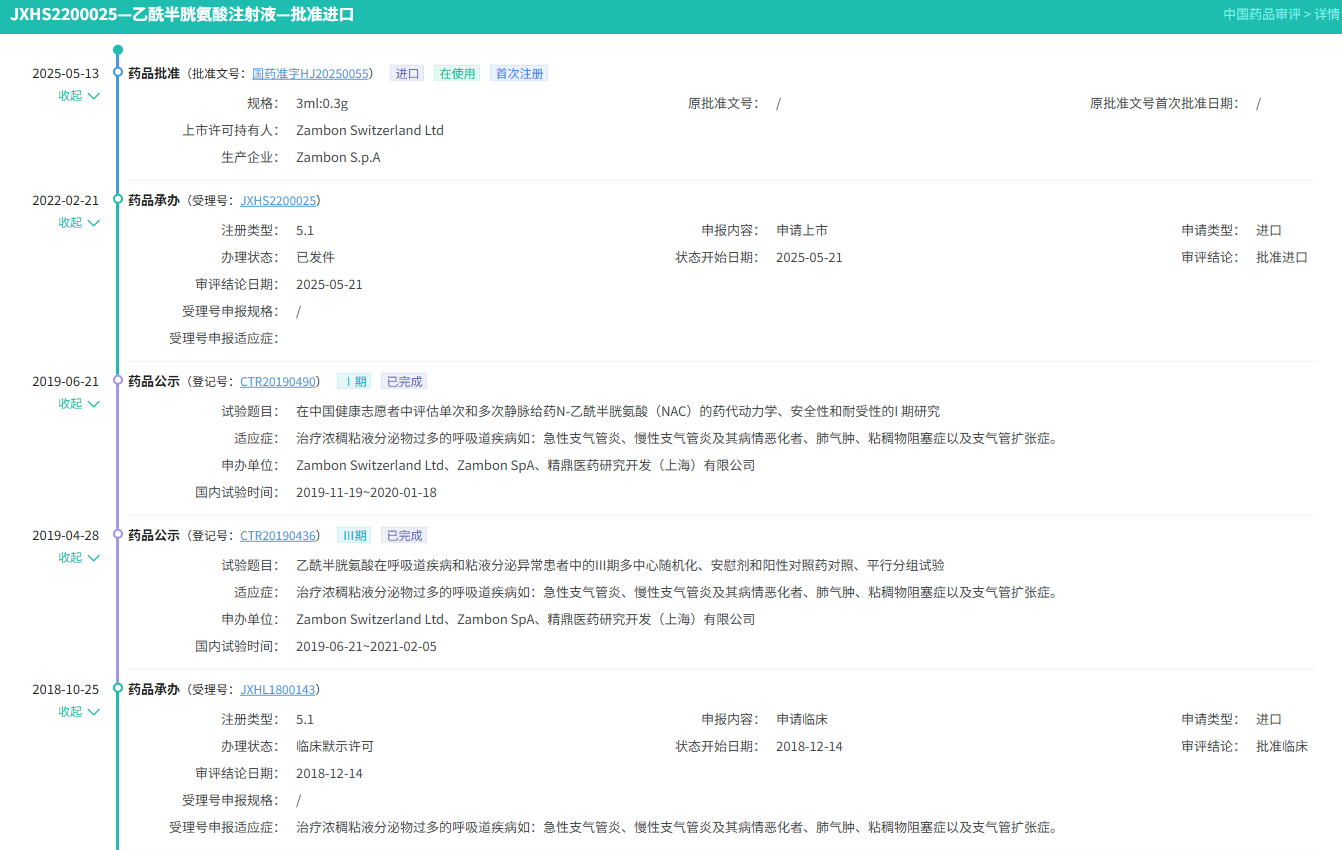Click the Ⅰ期 phase tag

pos(354,382)
